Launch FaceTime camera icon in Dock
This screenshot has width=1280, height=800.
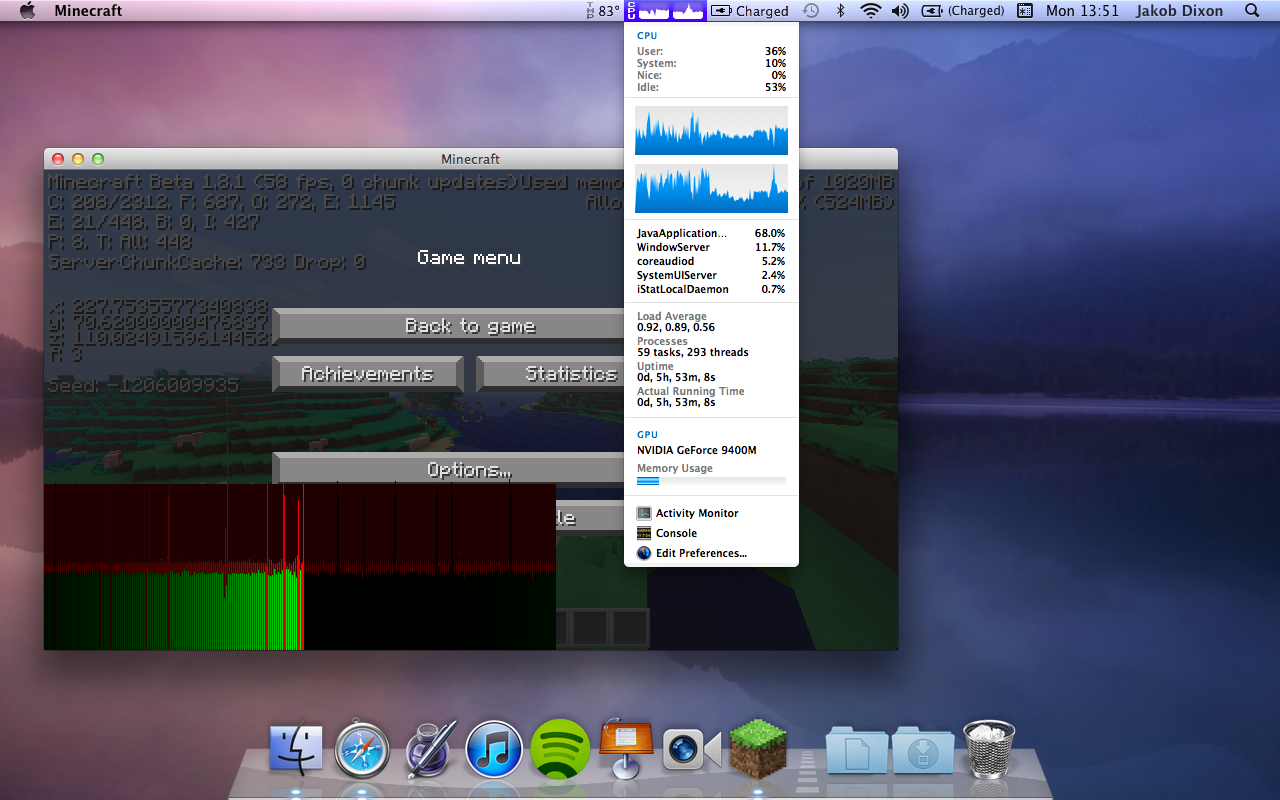[692, 750]
